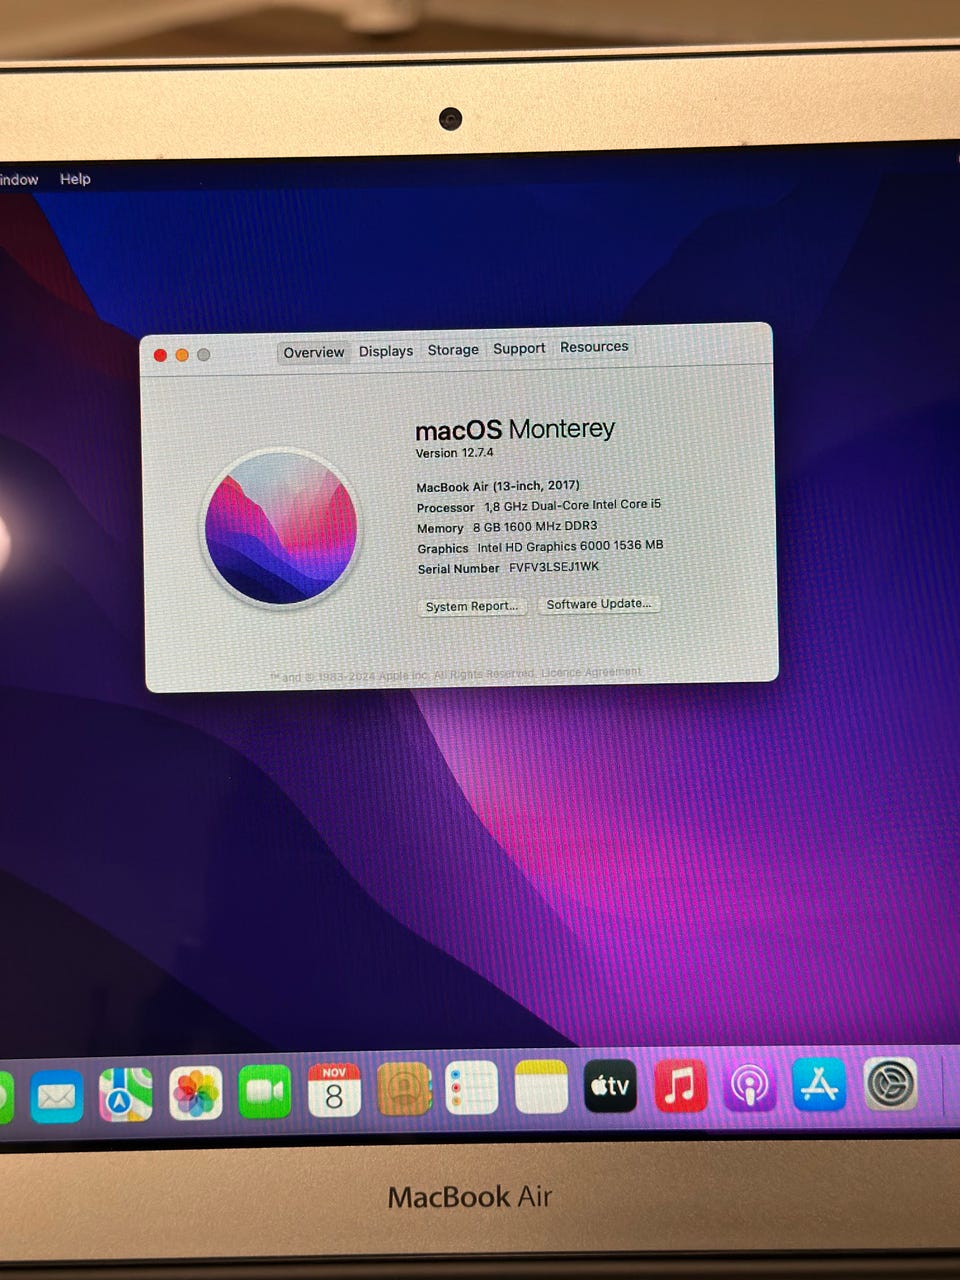
Task: Open the Notes app icon
Action: point(541,1087)
